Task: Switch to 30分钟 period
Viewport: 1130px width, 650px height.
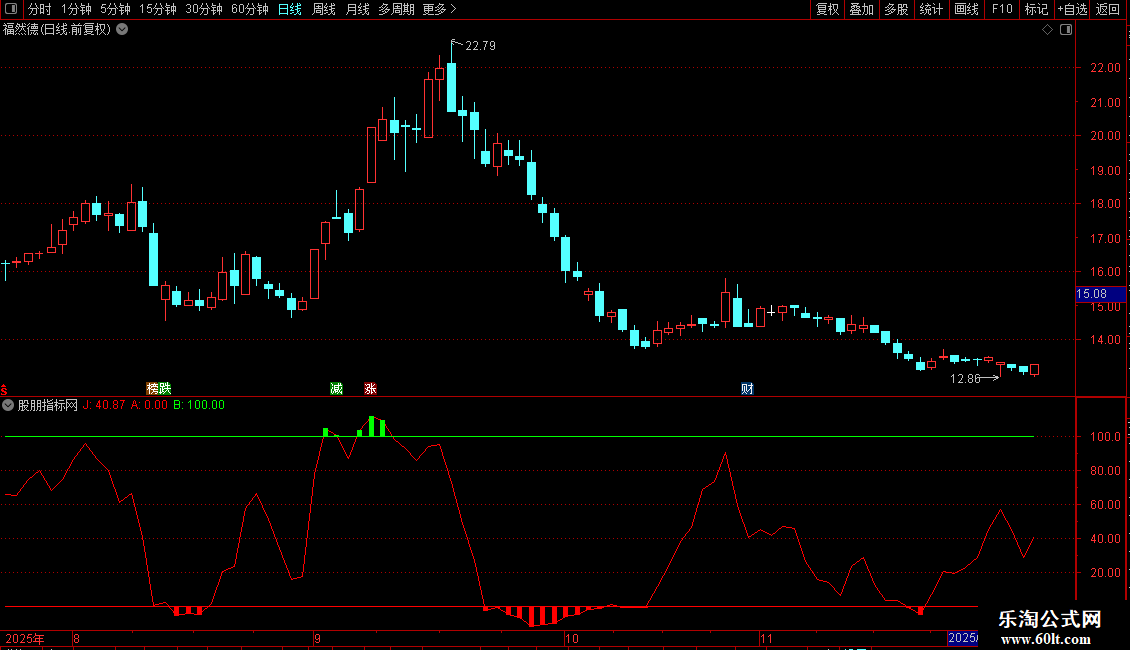Action: point(203,9)
